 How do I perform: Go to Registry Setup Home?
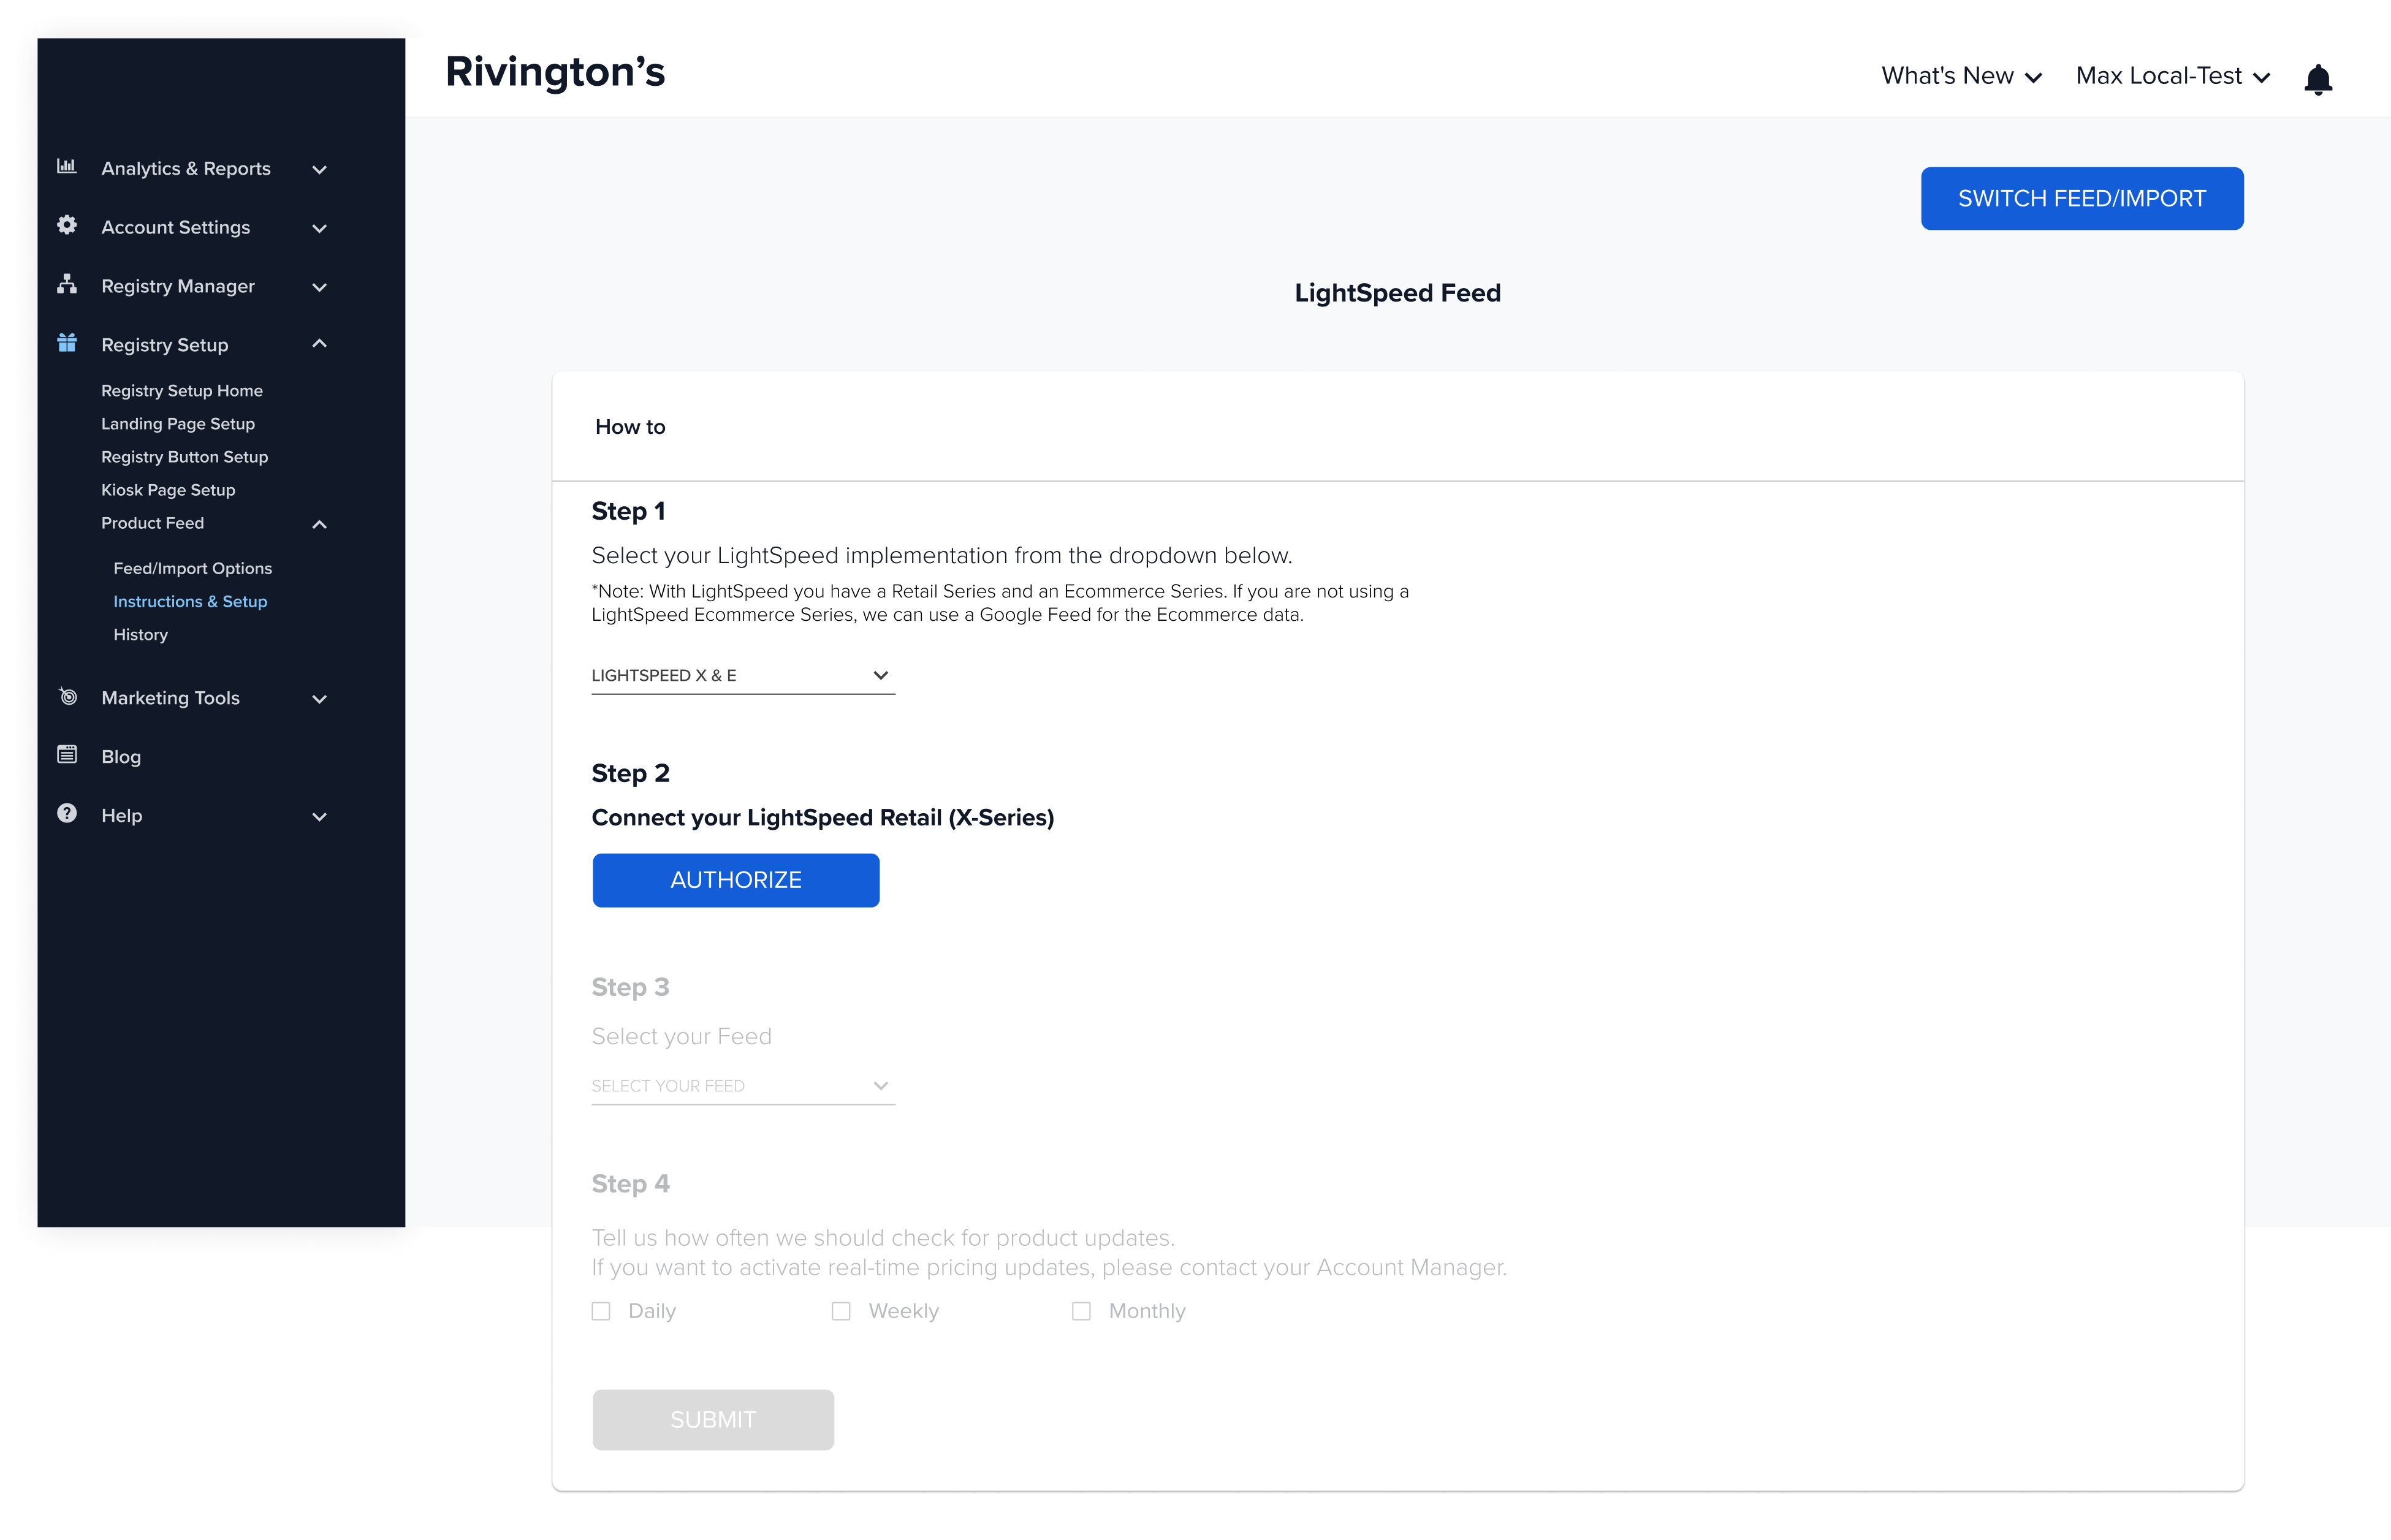click(182, 390)
